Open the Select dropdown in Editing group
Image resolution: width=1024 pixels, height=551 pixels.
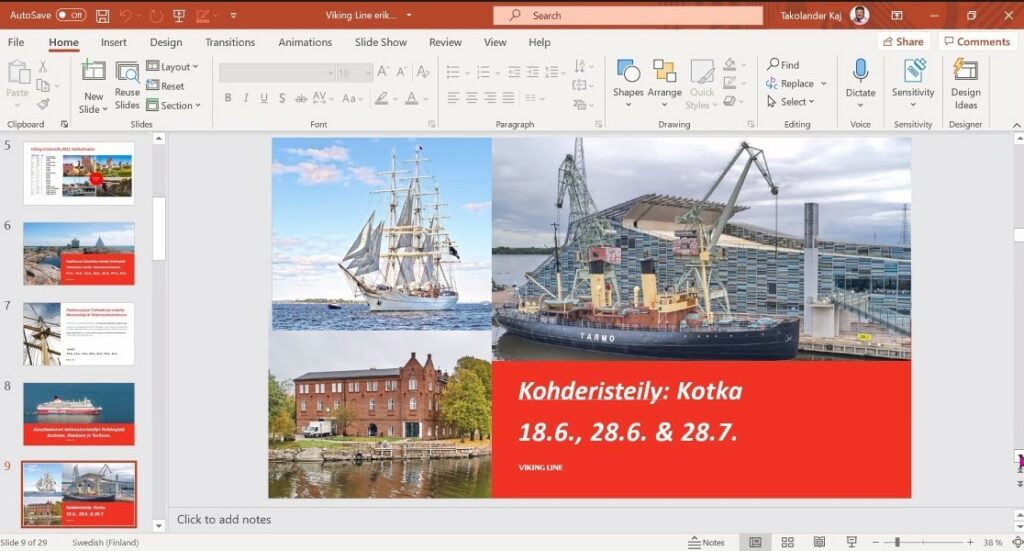791,102
